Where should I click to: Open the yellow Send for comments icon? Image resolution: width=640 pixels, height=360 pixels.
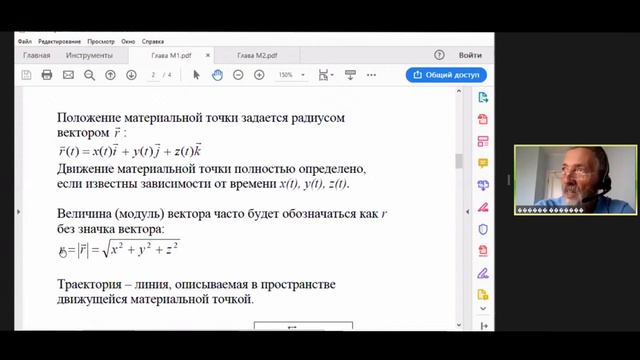(483, 295)
